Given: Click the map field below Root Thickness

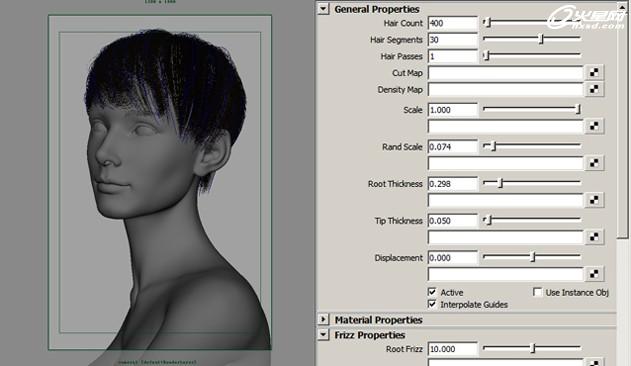Looking at the screenshot, I should [505, 201].
